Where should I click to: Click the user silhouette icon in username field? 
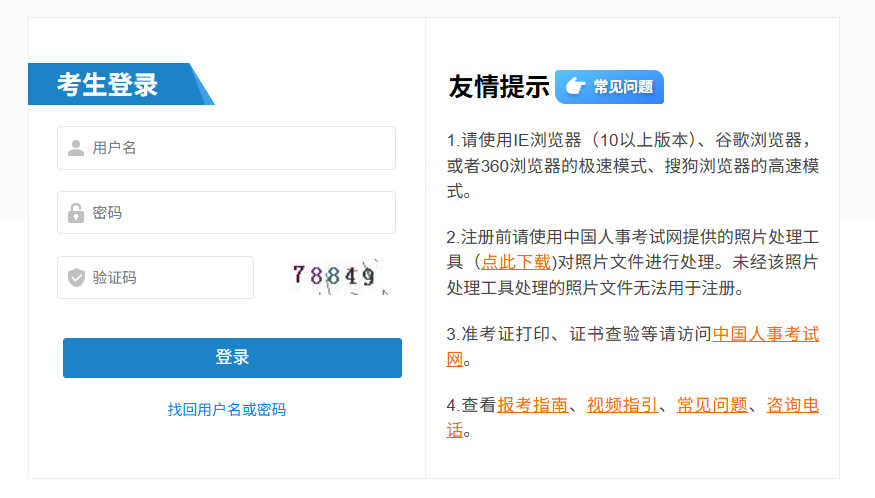click(76, 148)
